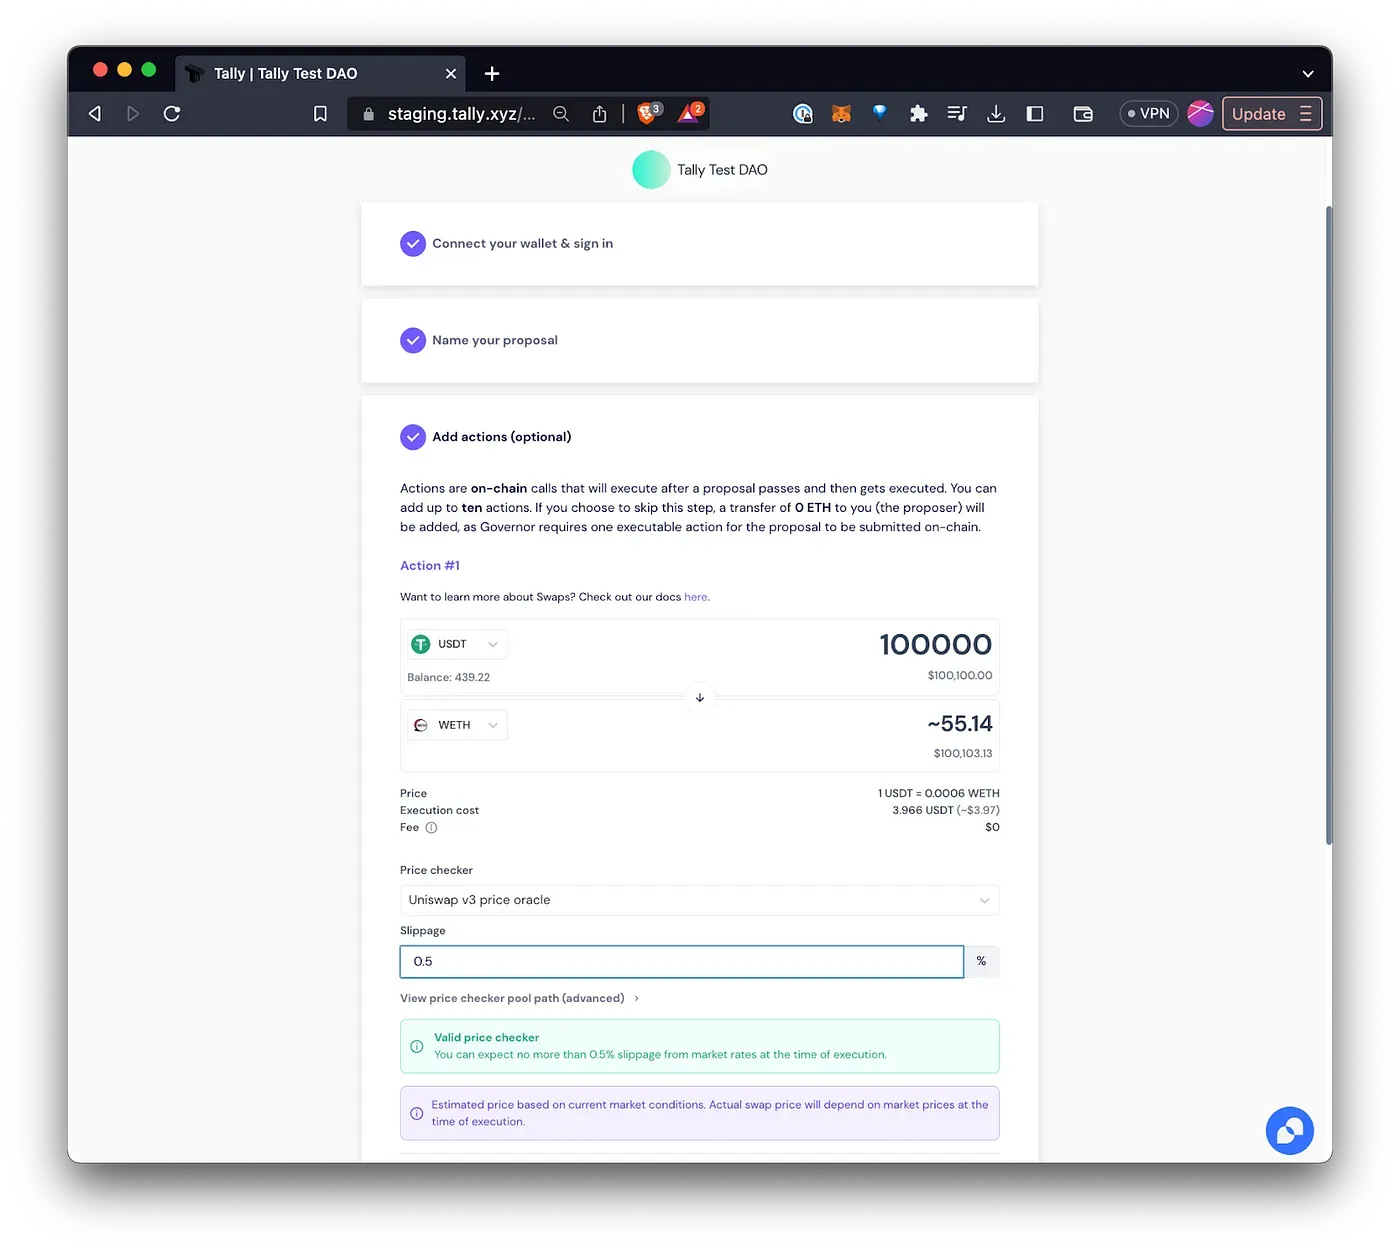Open the WETH token dropdown
The width and height of the screenshot is (1400, 1252).
457,725
